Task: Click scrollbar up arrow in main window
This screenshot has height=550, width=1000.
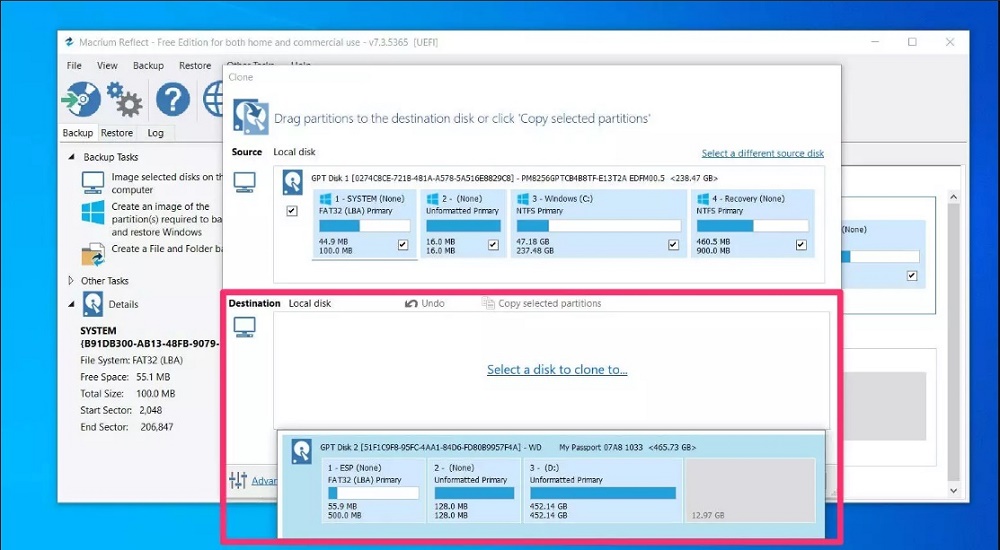Action: (953, 198)
